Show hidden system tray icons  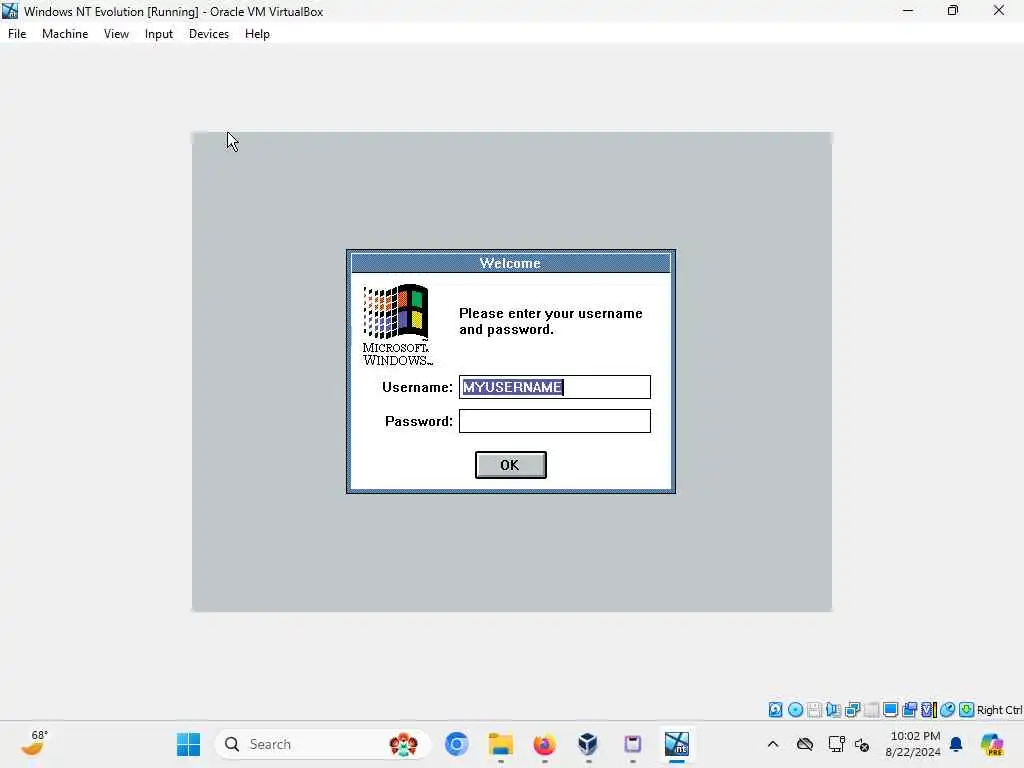773,744
